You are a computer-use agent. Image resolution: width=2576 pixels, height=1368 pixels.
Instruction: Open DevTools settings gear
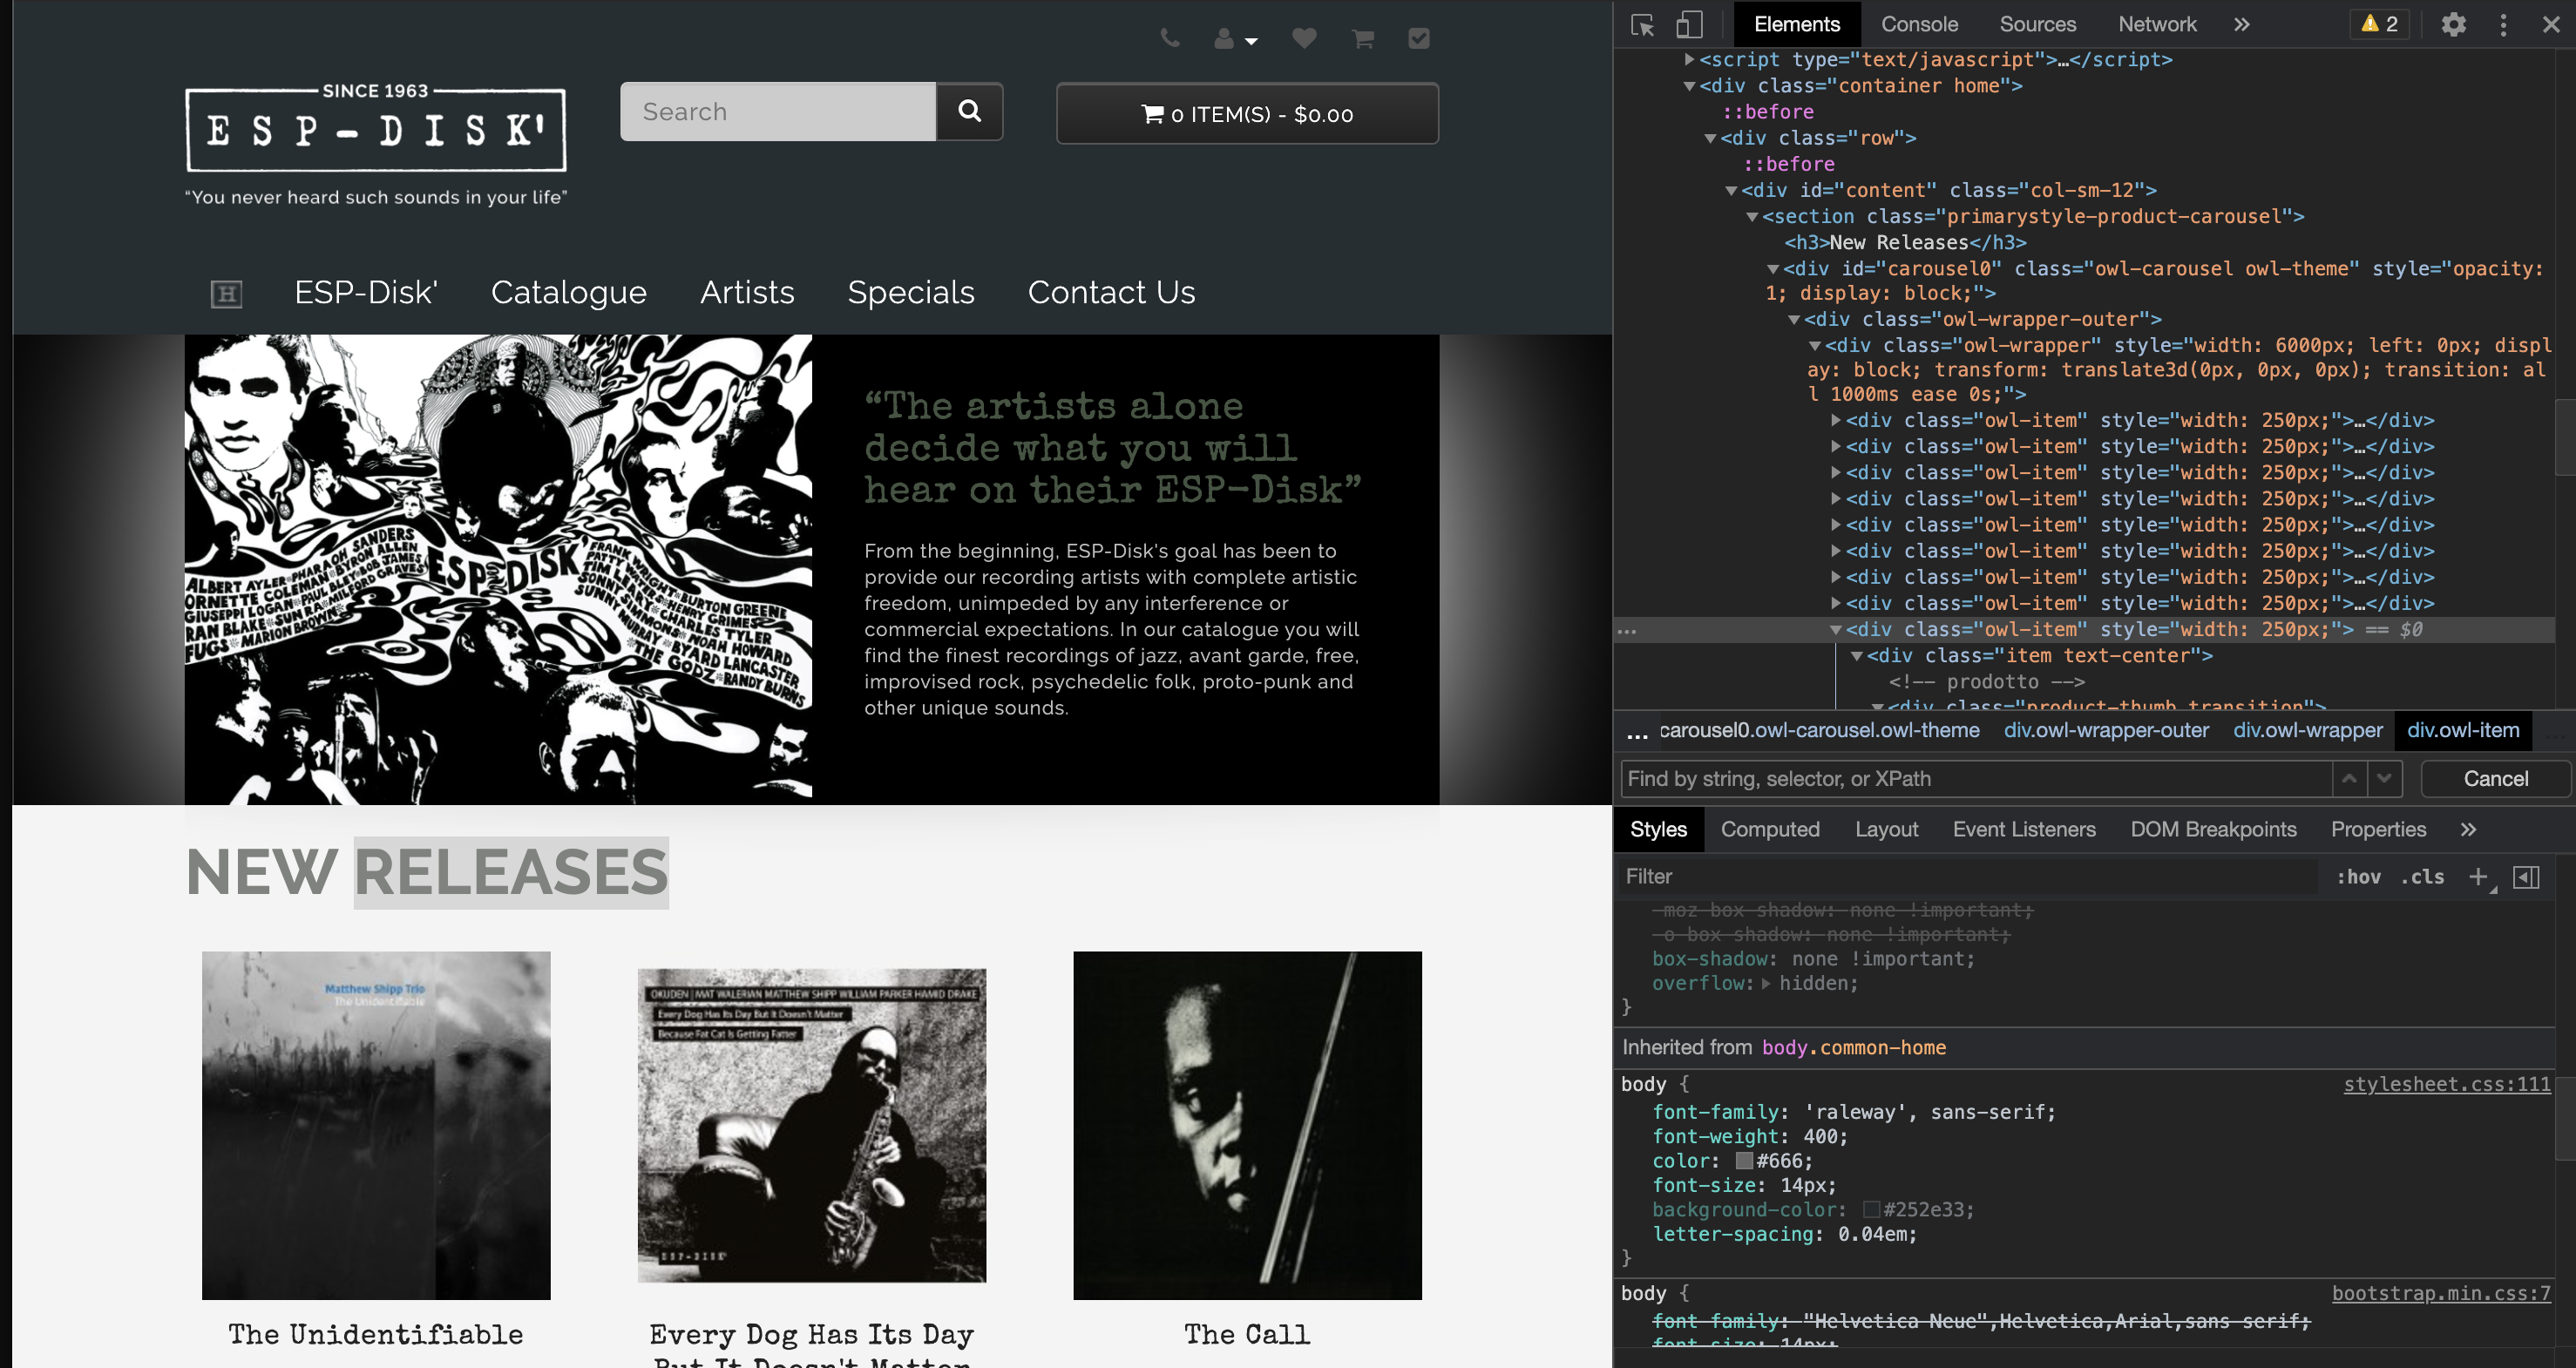(2453, 24)
